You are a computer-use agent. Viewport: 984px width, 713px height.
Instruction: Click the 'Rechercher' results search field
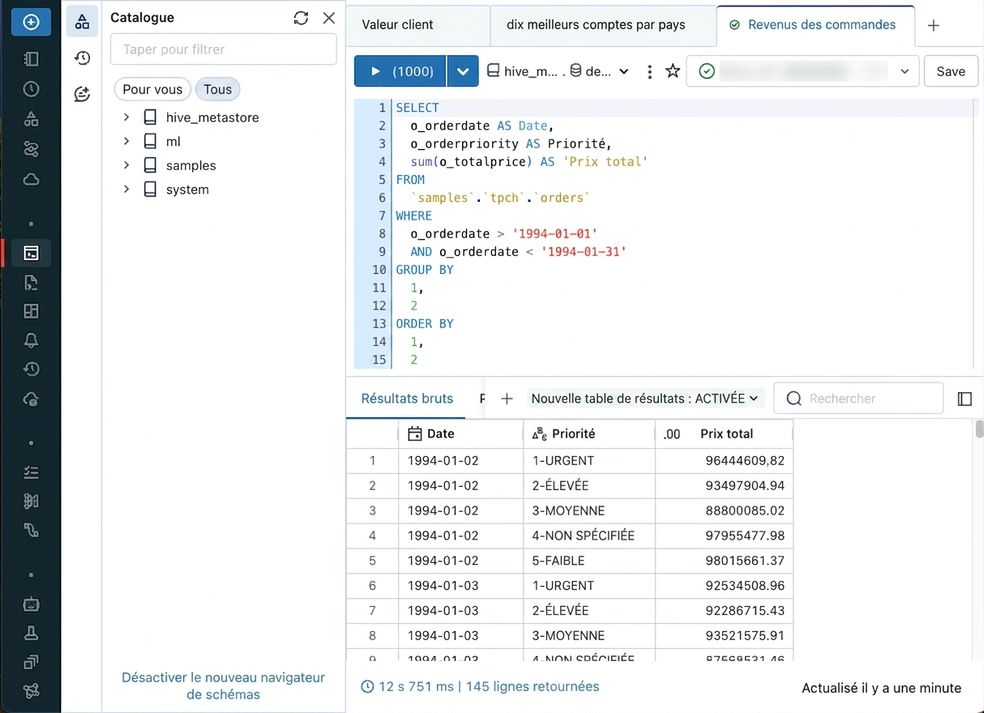858,399
